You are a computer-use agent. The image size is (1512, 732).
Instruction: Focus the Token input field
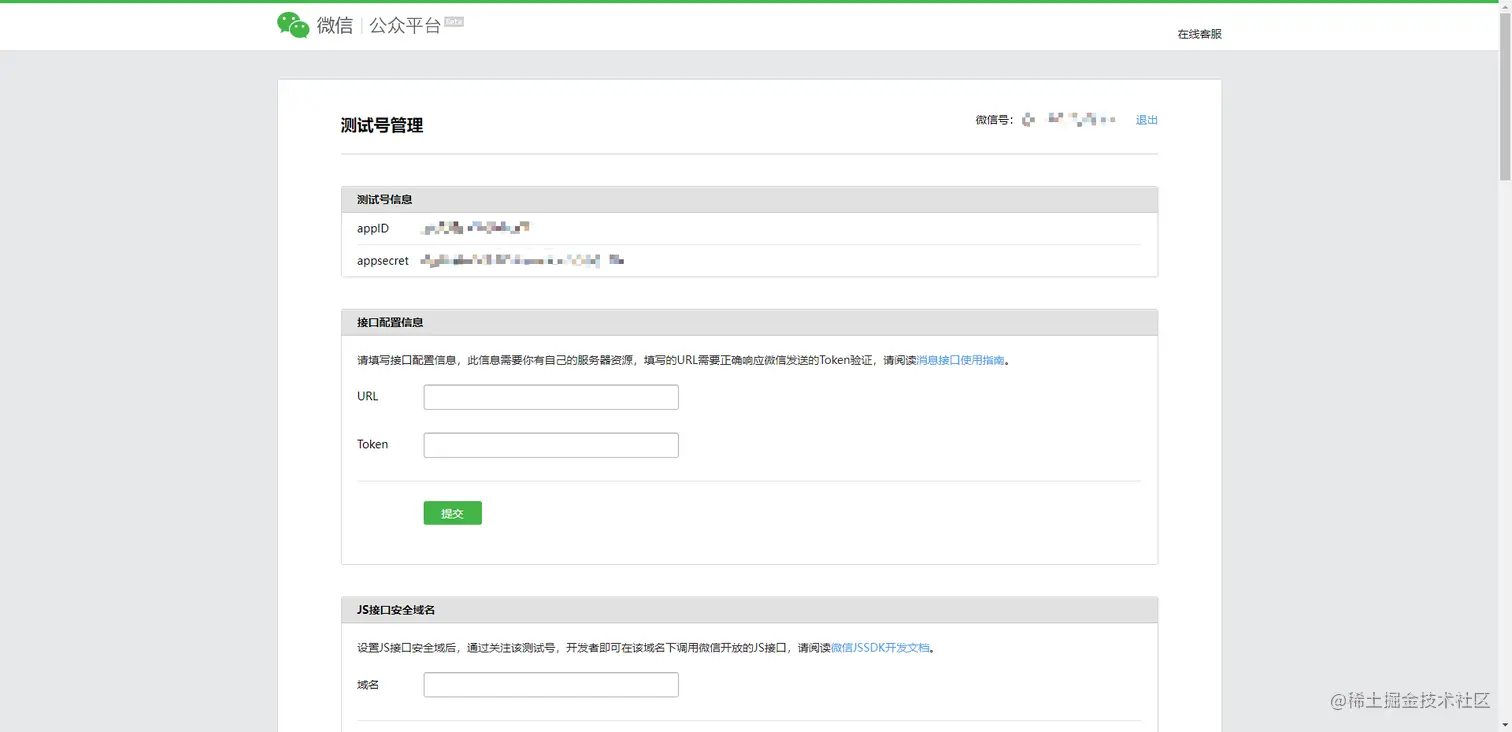(x=551, y=445)
